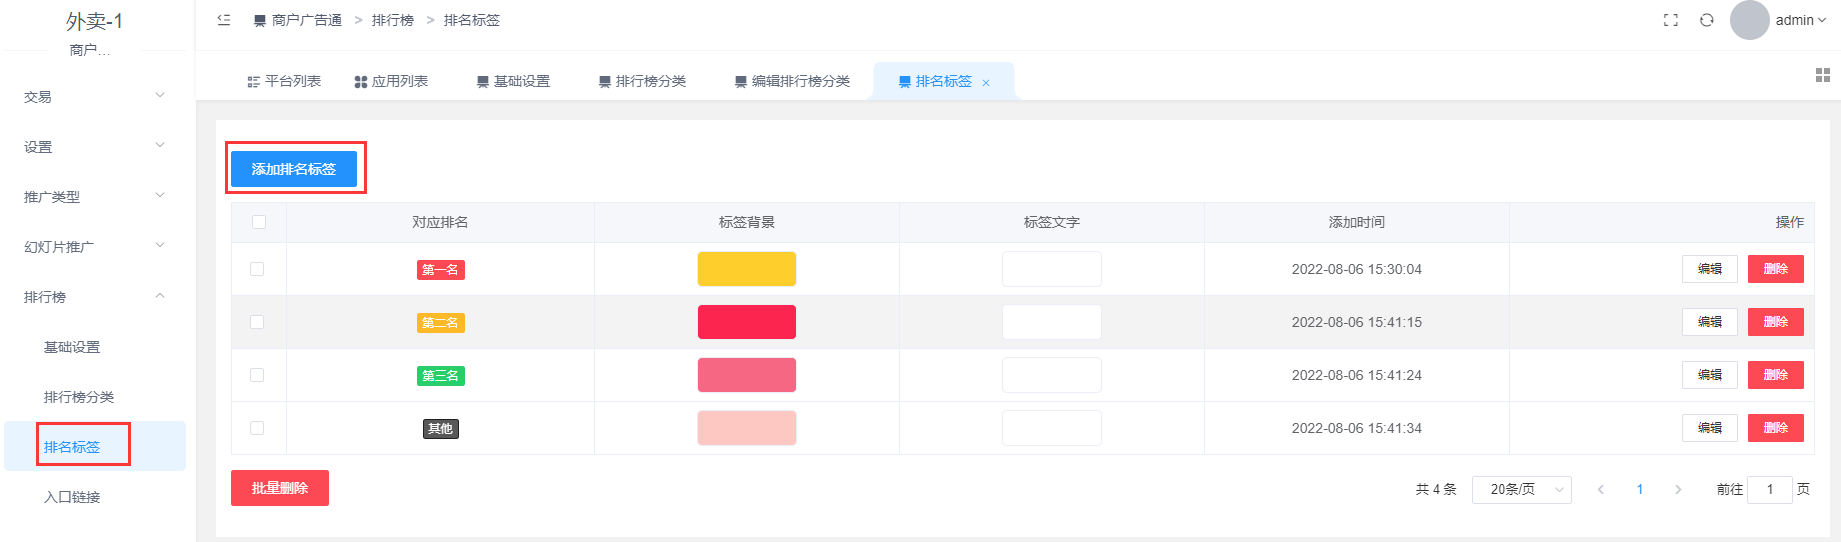Viewport: 1841px width, 542px height.
Task: Click the 添加排名标签 button
Action: point(294,169)
